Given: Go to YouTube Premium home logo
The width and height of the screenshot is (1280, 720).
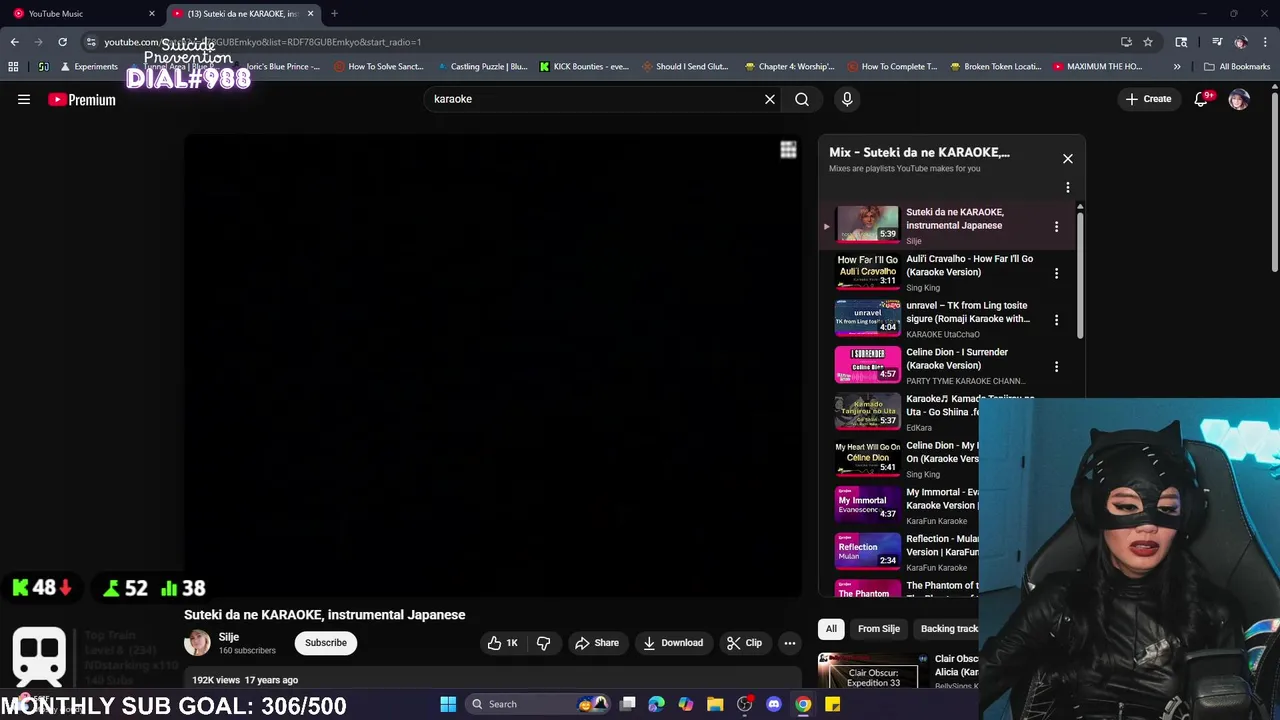Looking at the screenshot, I should click(82, 99).
